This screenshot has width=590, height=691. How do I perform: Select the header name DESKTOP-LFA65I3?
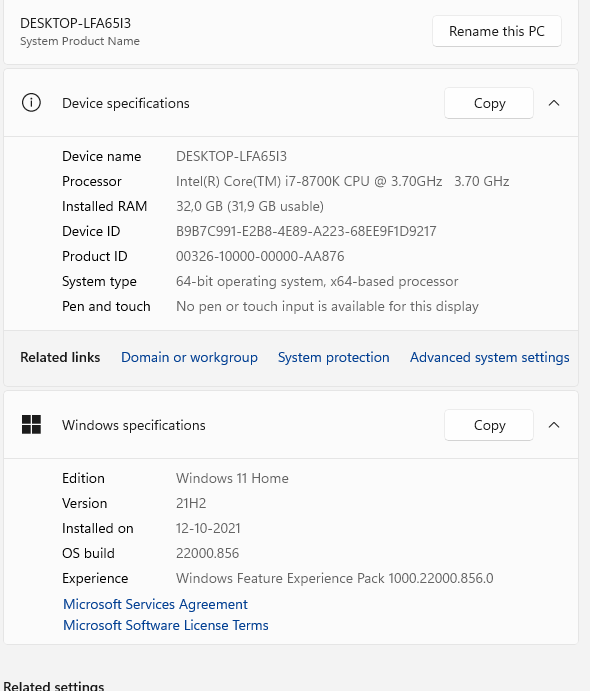[75, 23]
